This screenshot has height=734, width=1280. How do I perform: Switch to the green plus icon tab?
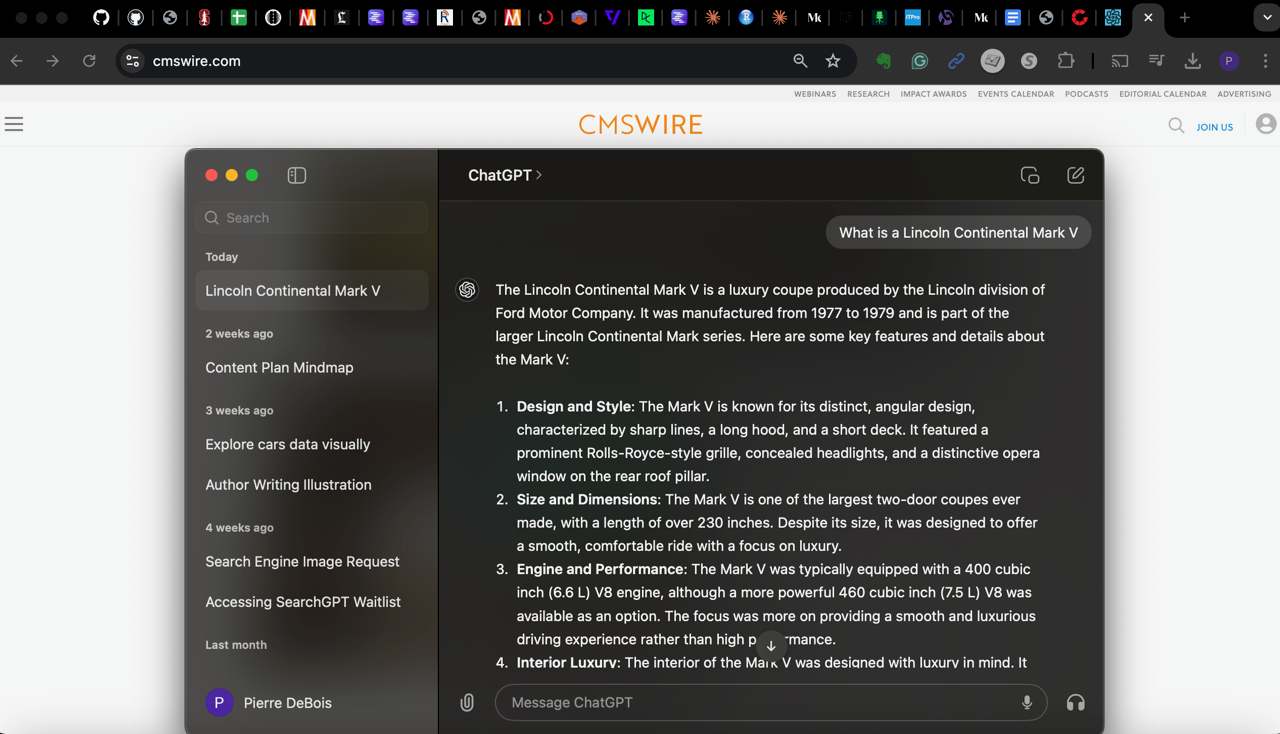(x=238, y=17)
